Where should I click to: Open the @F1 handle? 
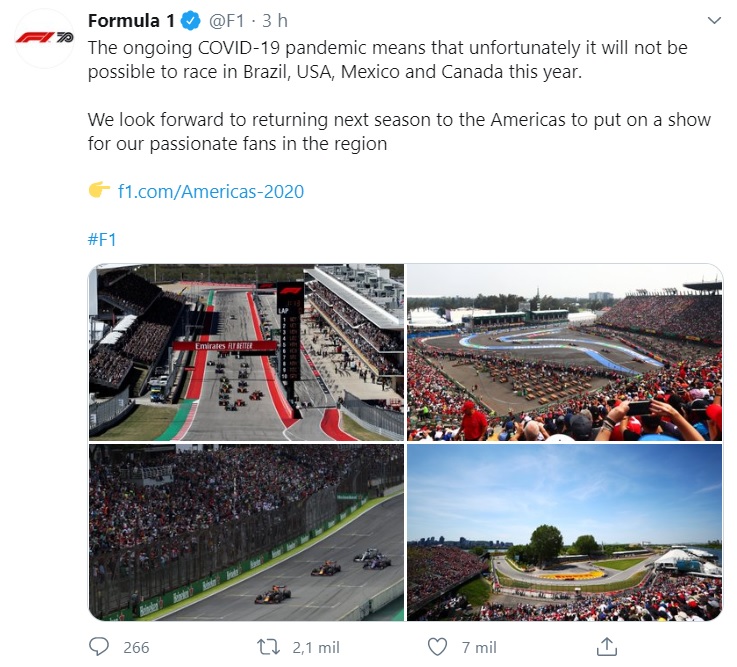227,21
